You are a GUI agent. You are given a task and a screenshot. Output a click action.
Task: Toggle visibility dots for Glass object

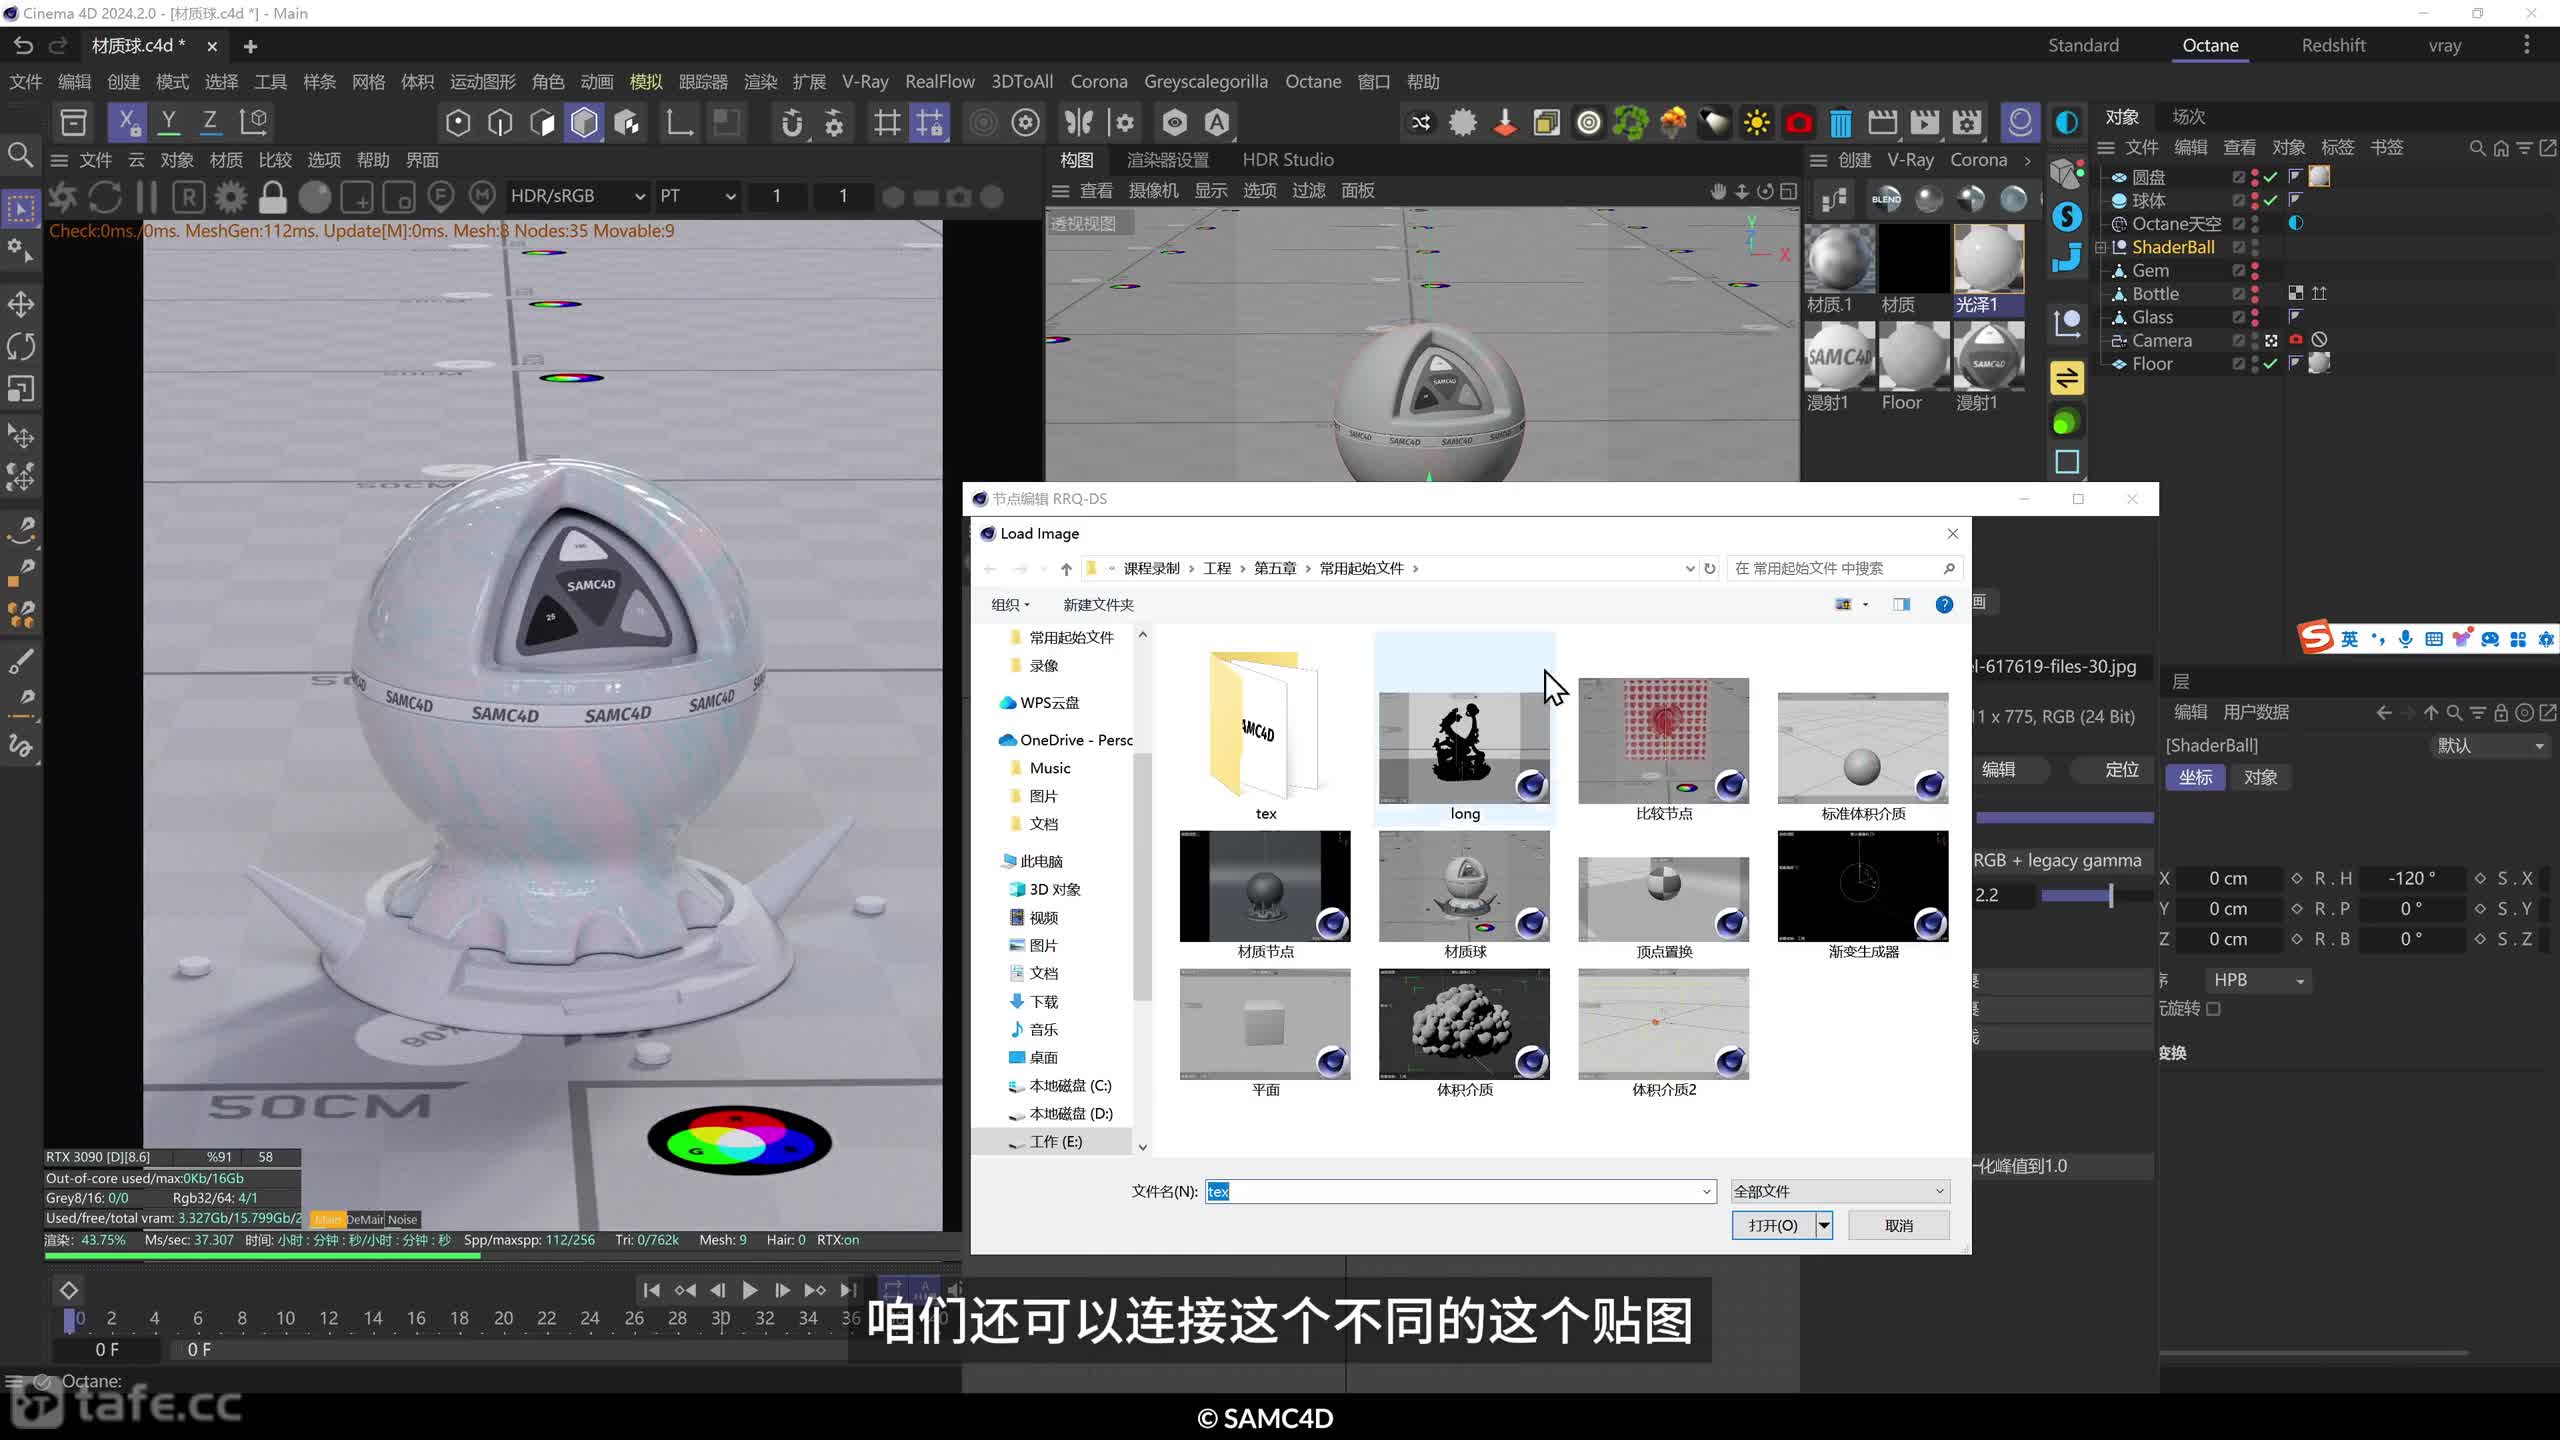(2254, 317)
